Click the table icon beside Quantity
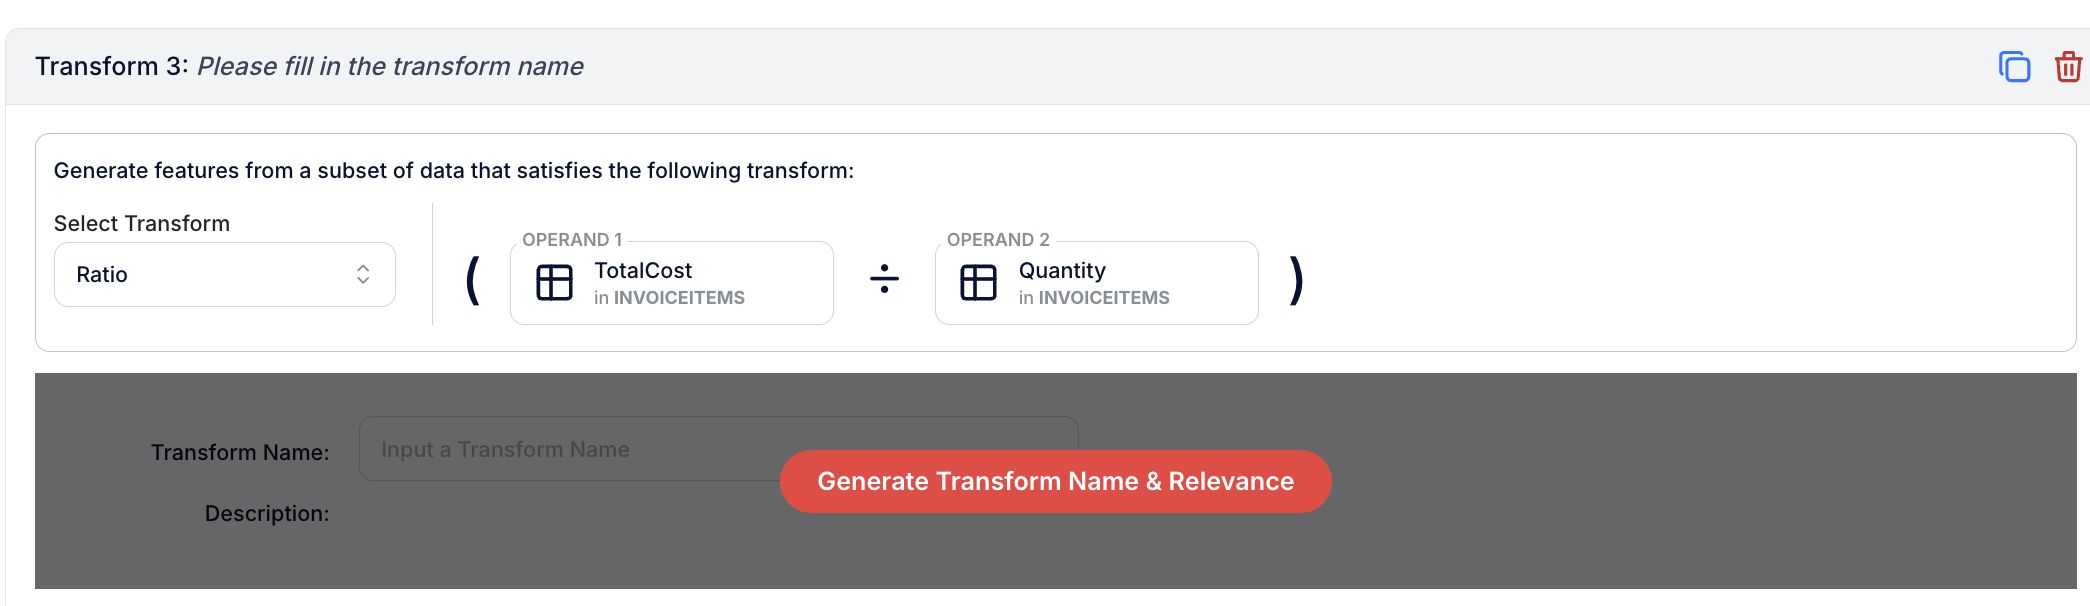The height and width of the screenshot is (606, 2090). click(978, 283)
